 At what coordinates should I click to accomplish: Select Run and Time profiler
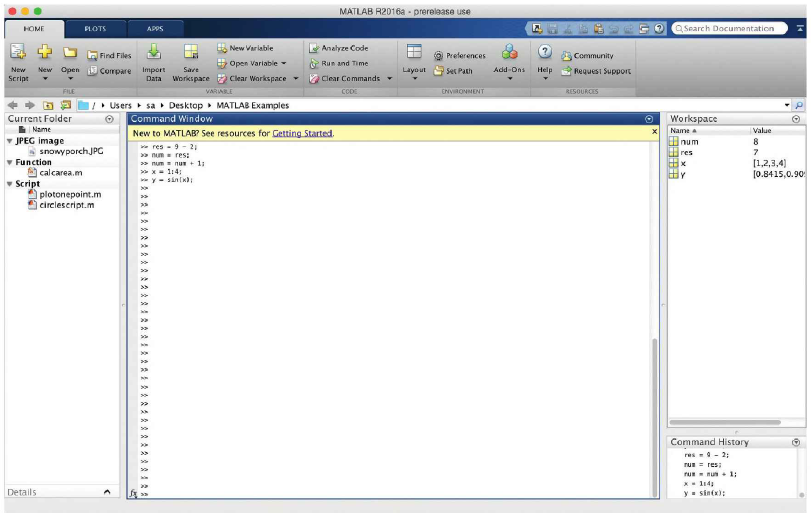pos(339,63)
